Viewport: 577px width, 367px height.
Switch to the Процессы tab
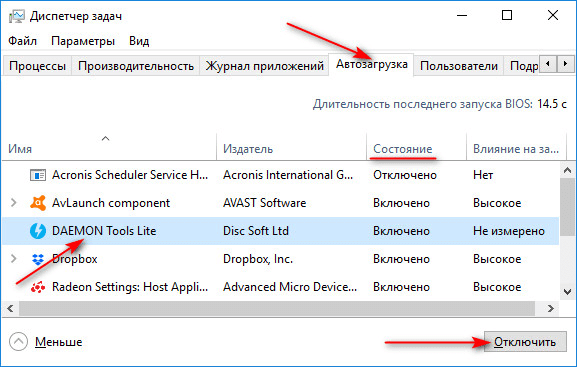coord(37,66)
